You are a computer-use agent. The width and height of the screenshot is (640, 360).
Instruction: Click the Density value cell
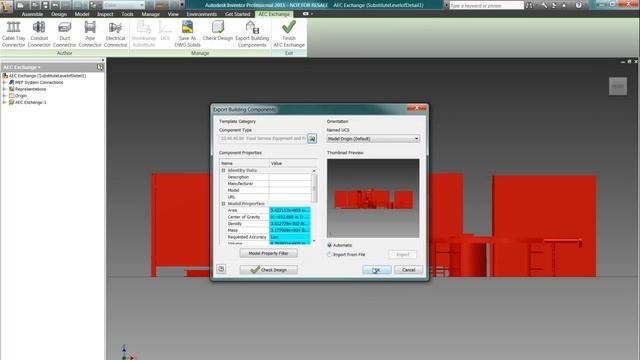coord(290,224)
